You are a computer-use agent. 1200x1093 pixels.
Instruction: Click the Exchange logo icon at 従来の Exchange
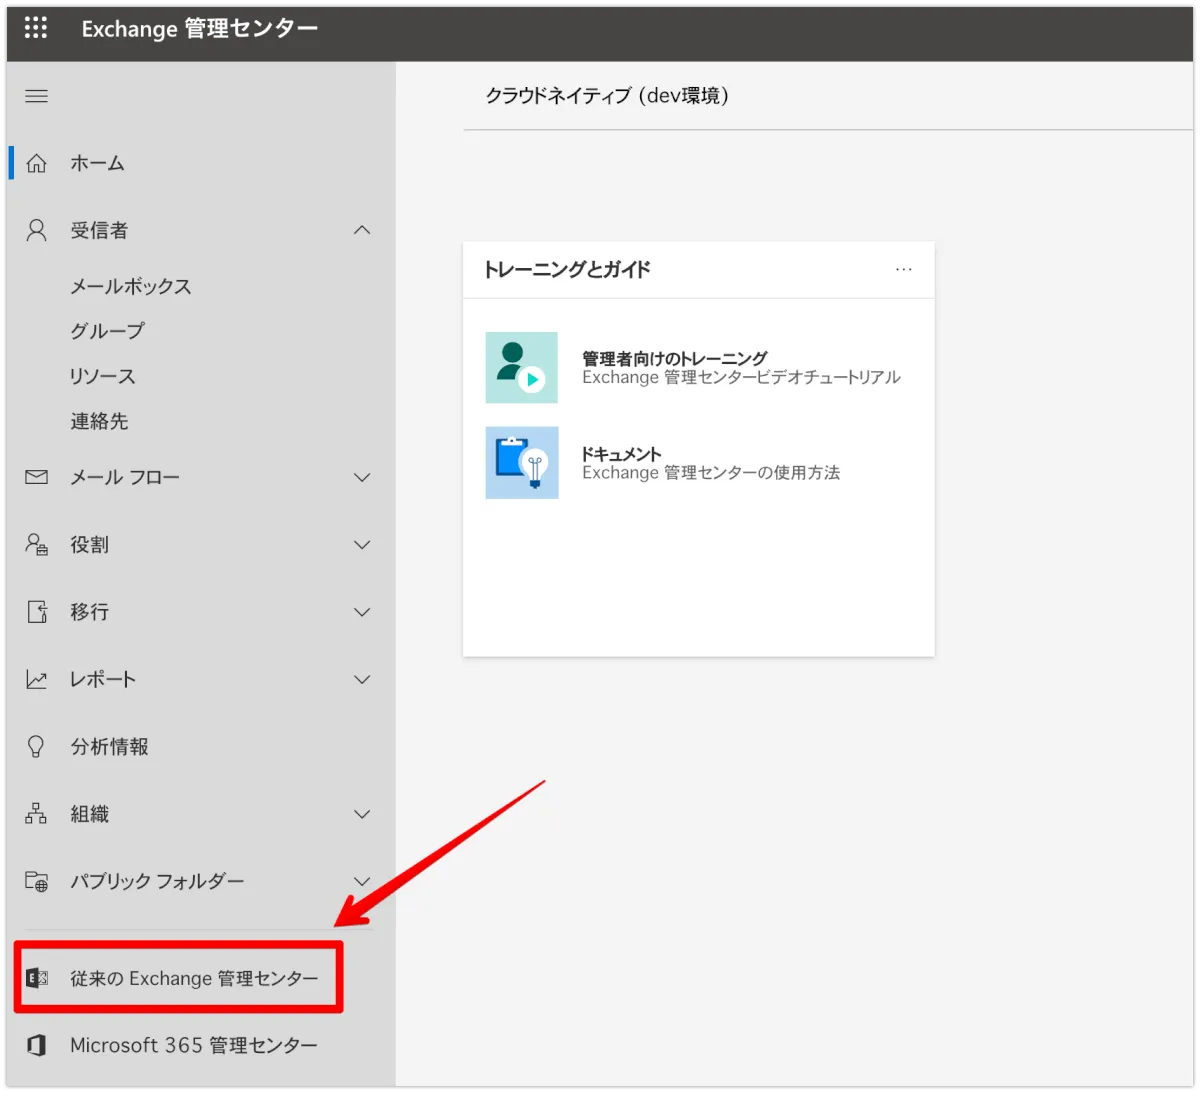click(36, 978)
